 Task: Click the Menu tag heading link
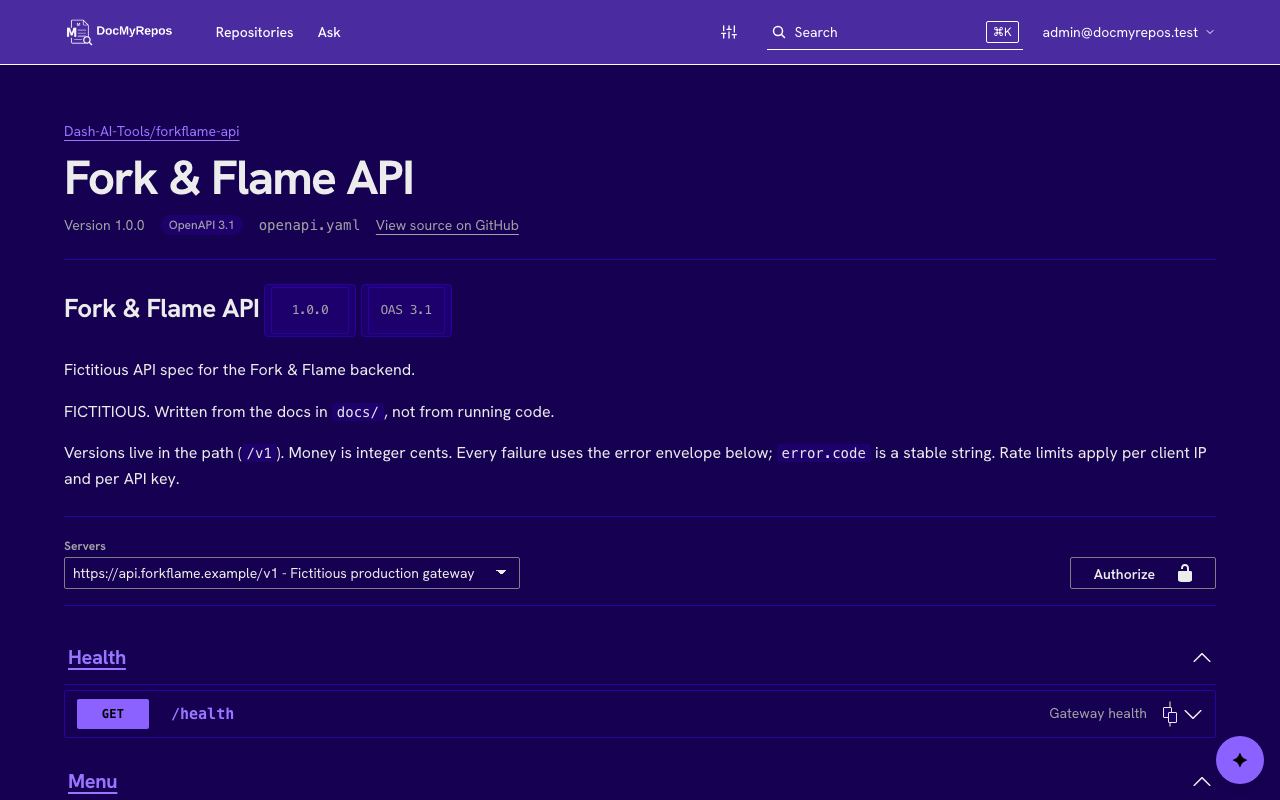coord(93,781)
